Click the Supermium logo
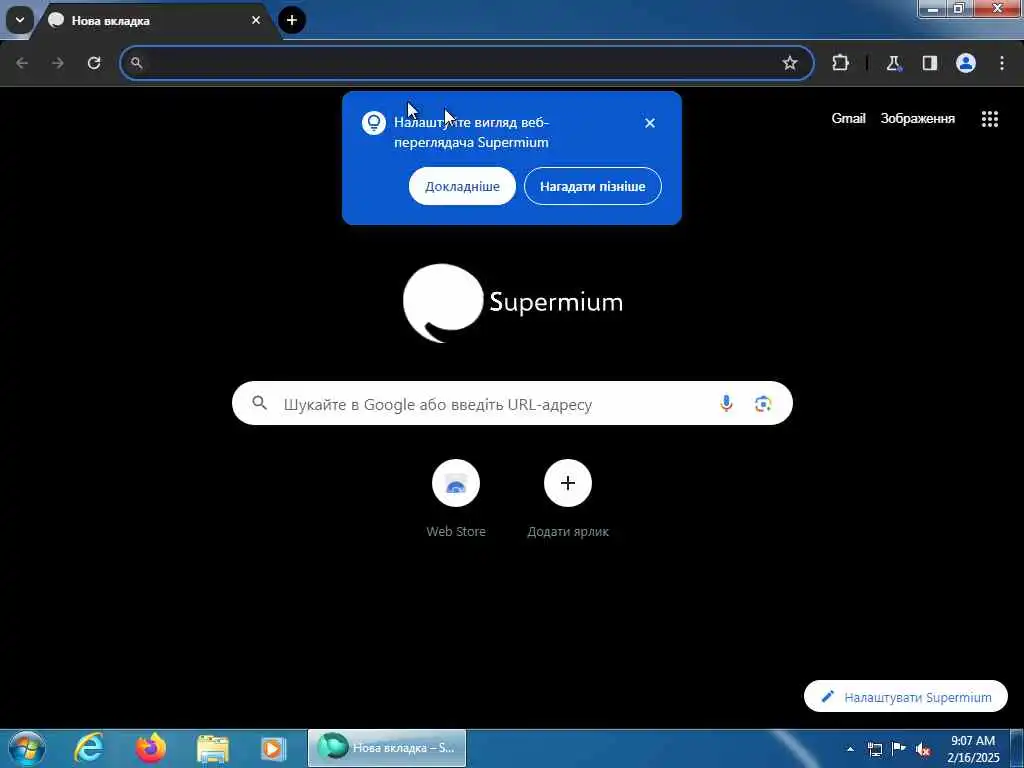The width and height of the screenshot is (1024, 768). tap(513, 302)
